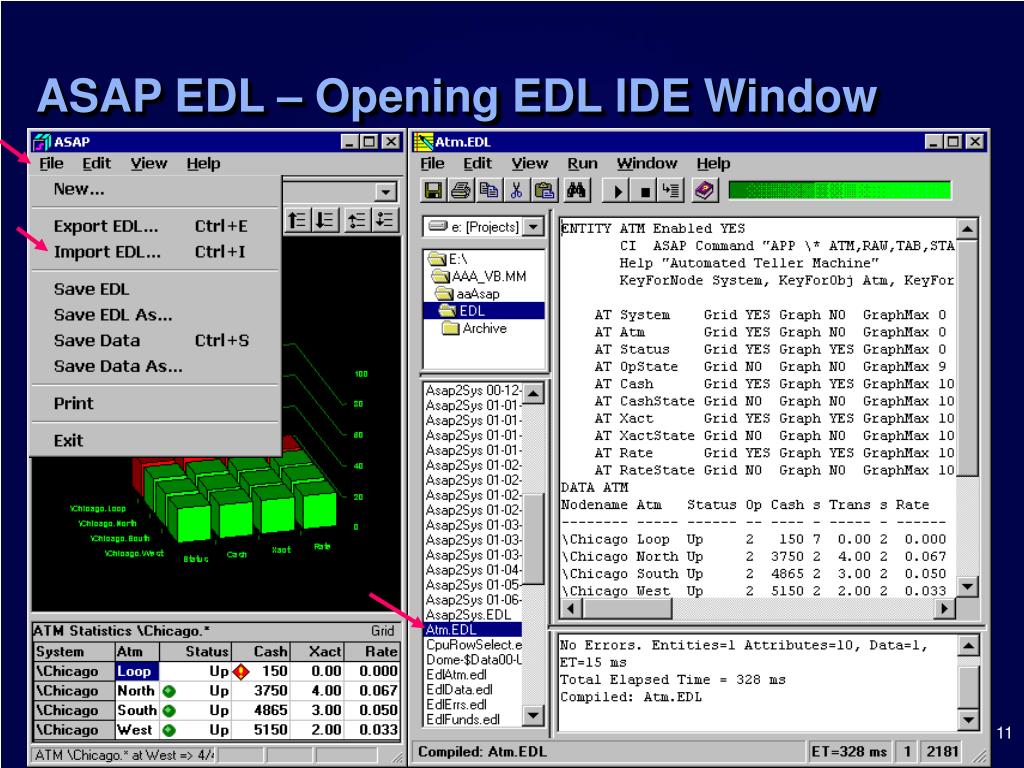Open the Edit menu in ASAP window
The image size is (1024, 768).
[96, 164]
